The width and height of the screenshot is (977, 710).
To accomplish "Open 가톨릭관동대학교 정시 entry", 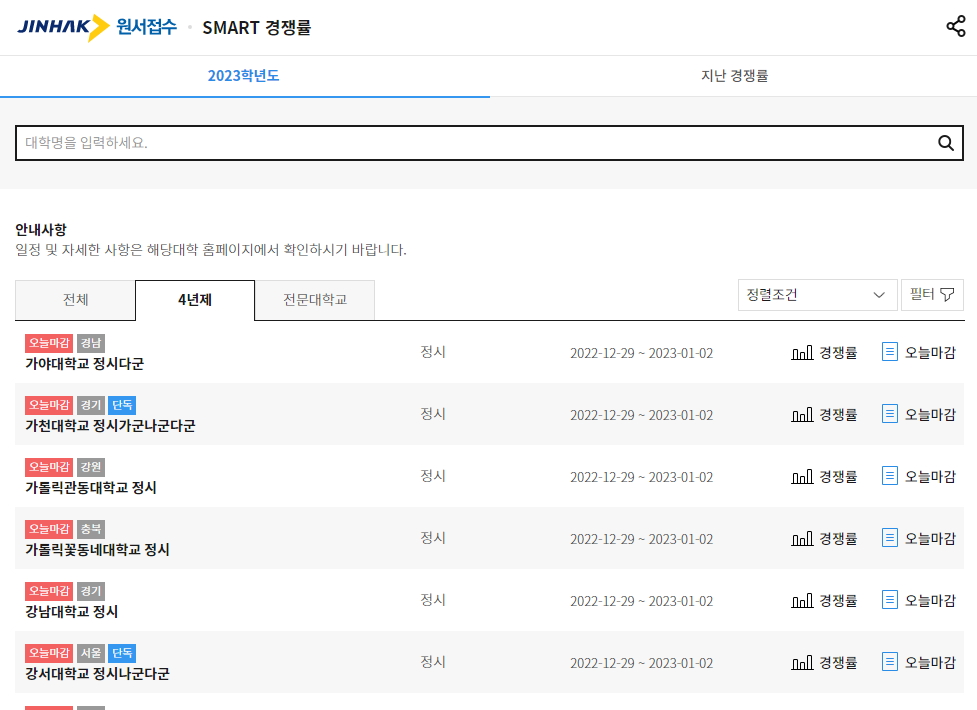I will [91, 487].
